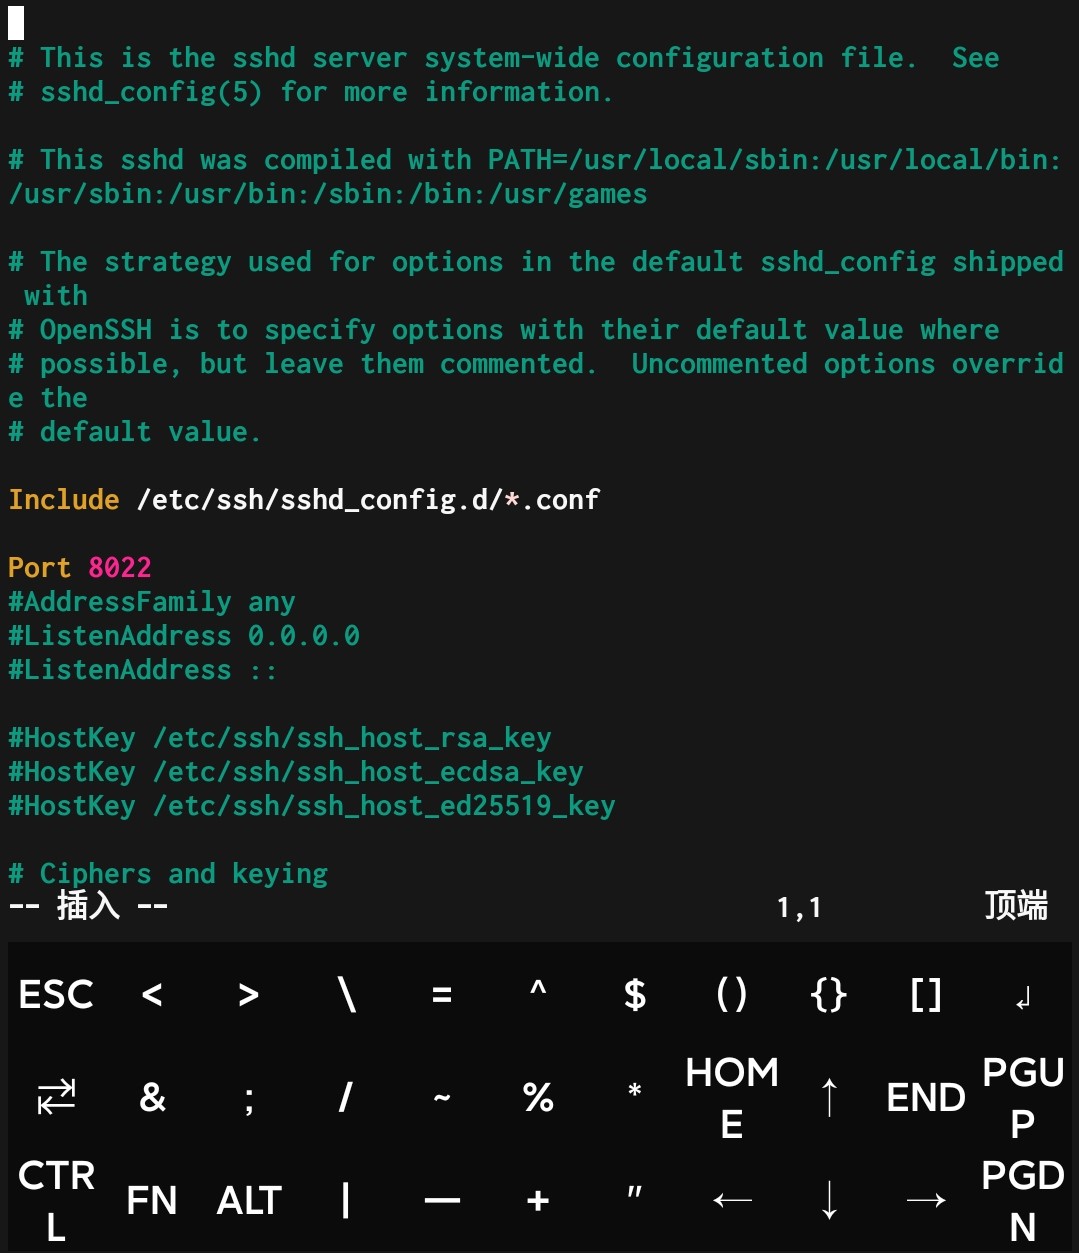Toggle the ALT modifier key
Image resolution: width=1079 pixels, height=1253 pixels.
point(249,1200)
